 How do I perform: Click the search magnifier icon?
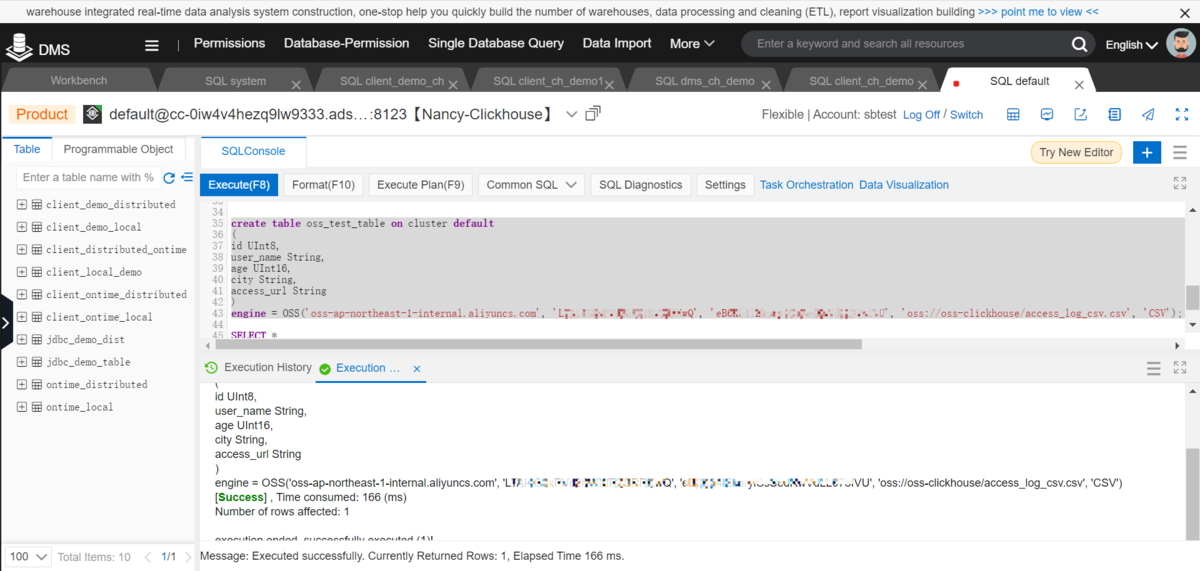(1080, 45)
